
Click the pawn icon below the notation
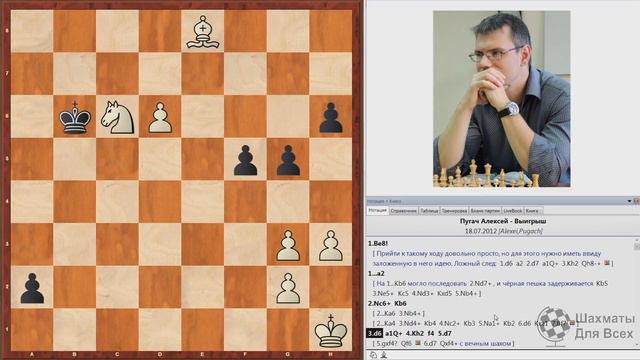[384, 355]
